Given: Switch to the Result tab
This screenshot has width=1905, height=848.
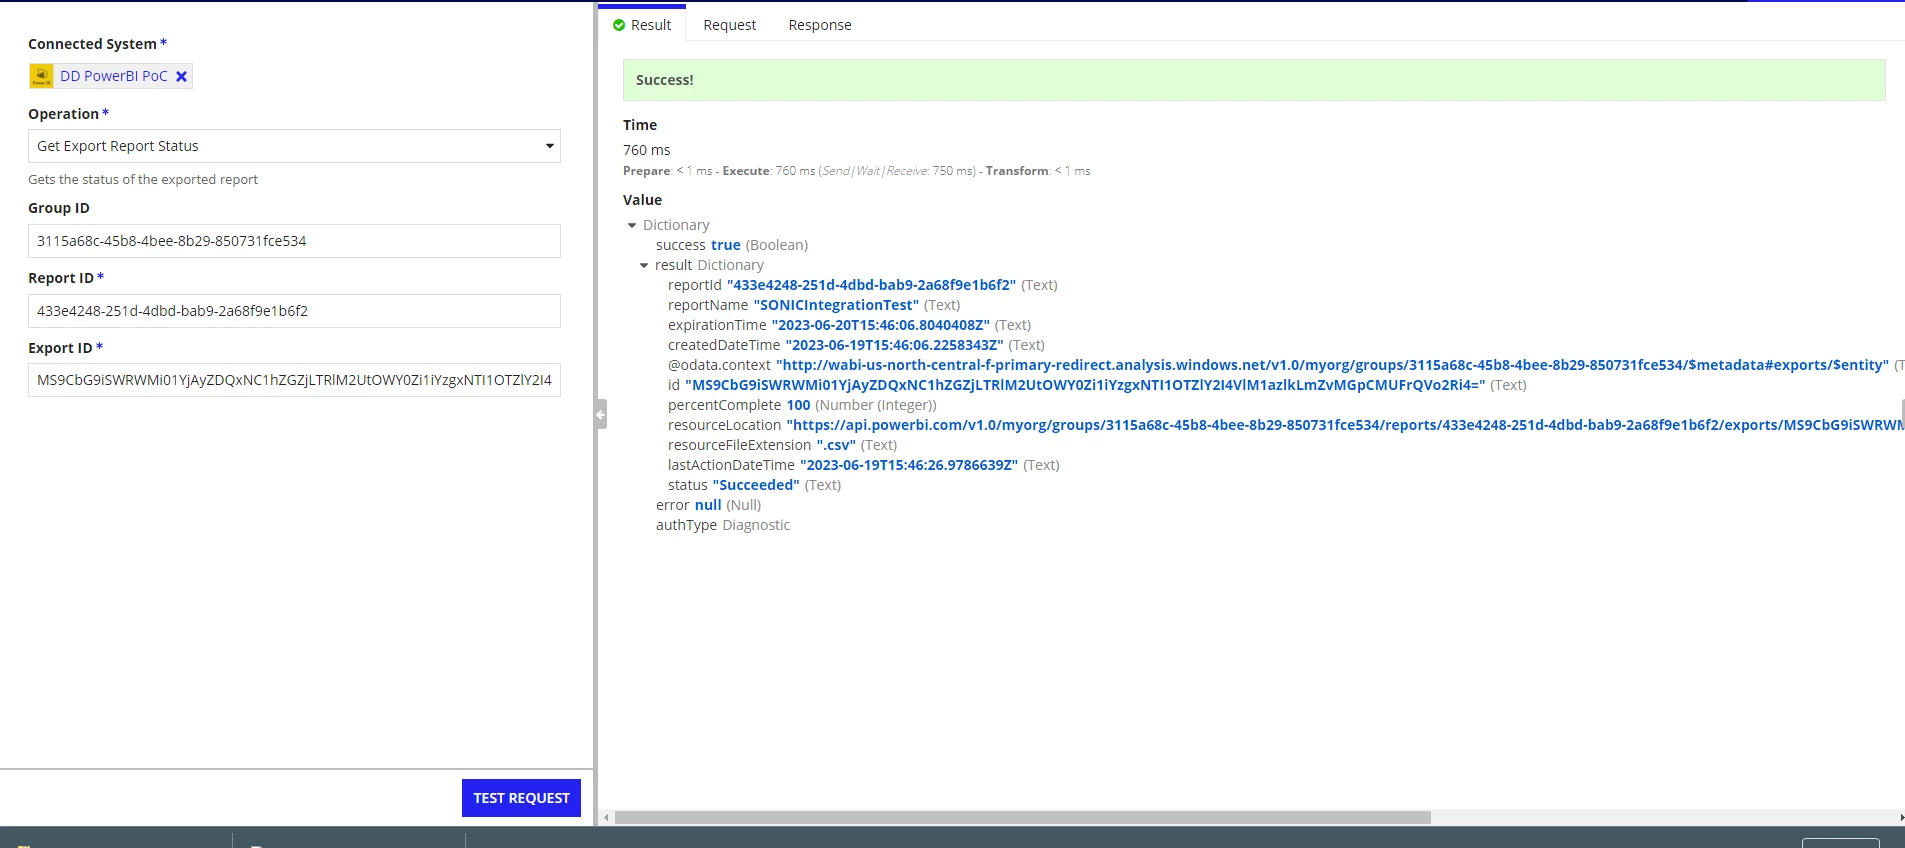Looking at the screenshot, I should pos(642,25).
